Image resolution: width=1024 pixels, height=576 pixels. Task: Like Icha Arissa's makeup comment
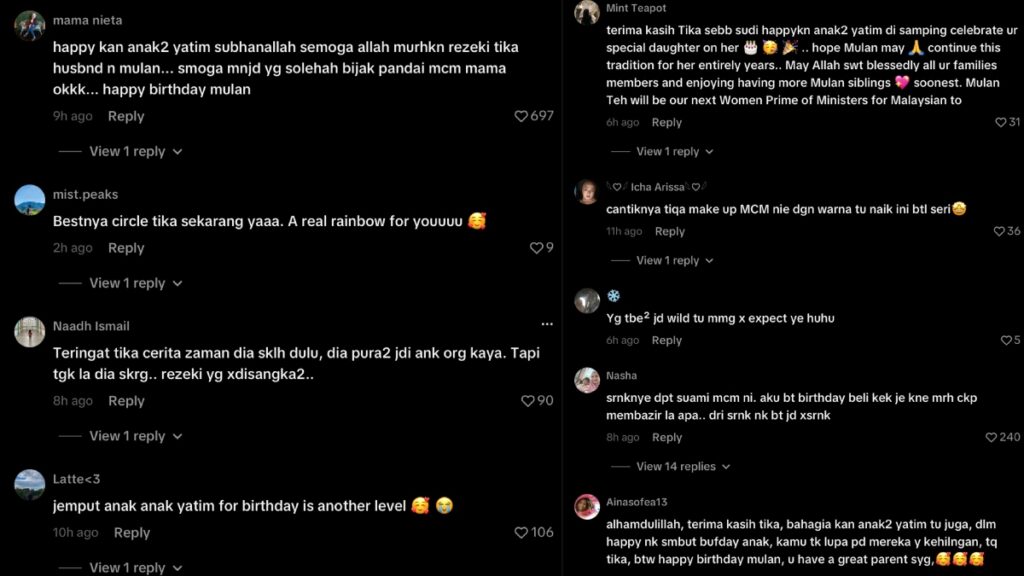click(x=1000, y=230)
